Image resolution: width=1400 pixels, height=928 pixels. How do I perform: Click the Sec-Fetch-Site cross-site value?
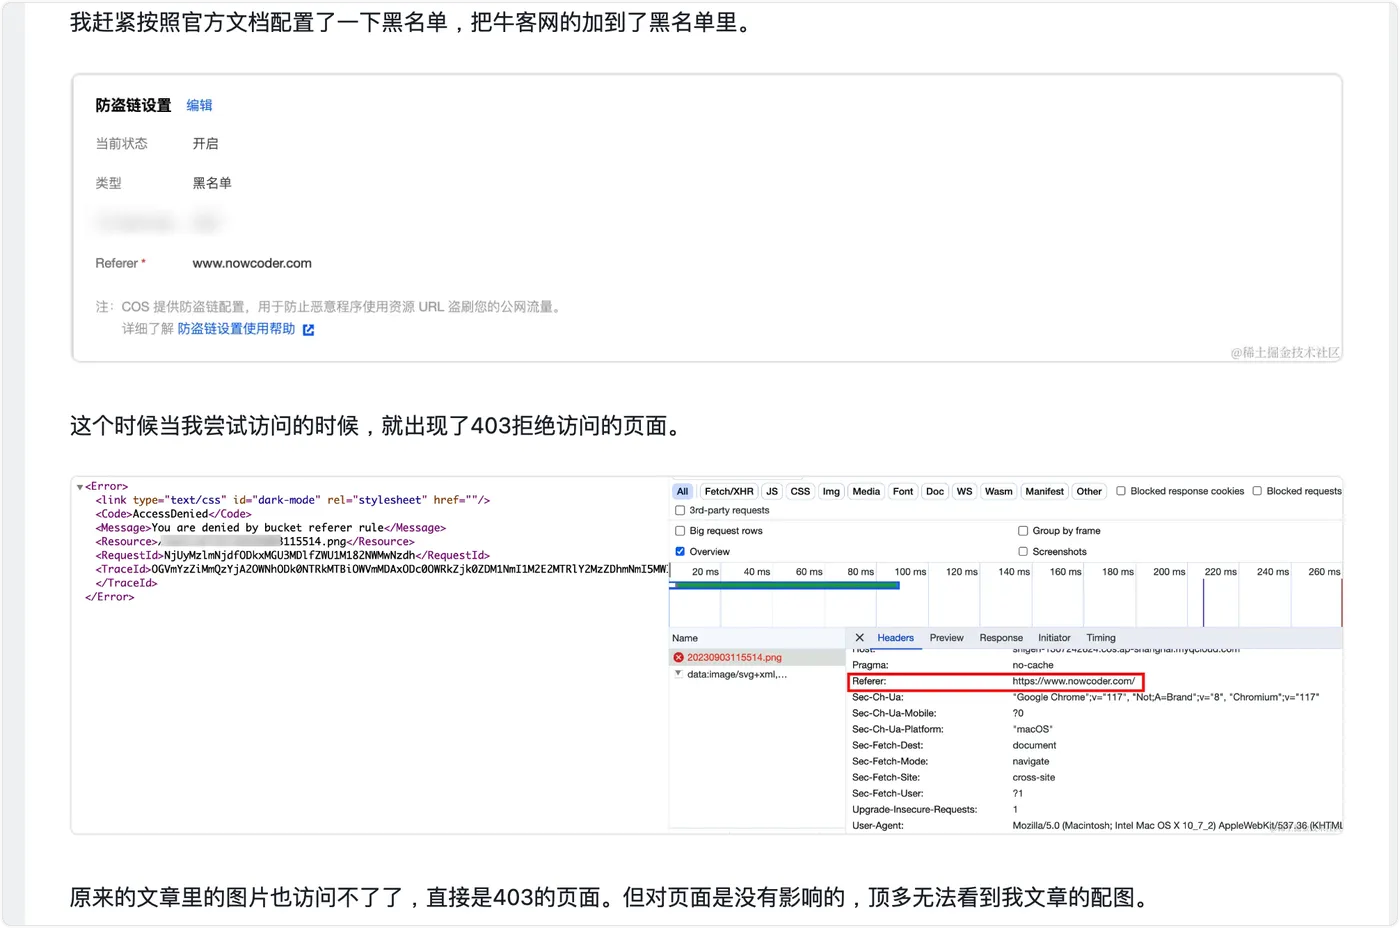(x=1033, y=777)
